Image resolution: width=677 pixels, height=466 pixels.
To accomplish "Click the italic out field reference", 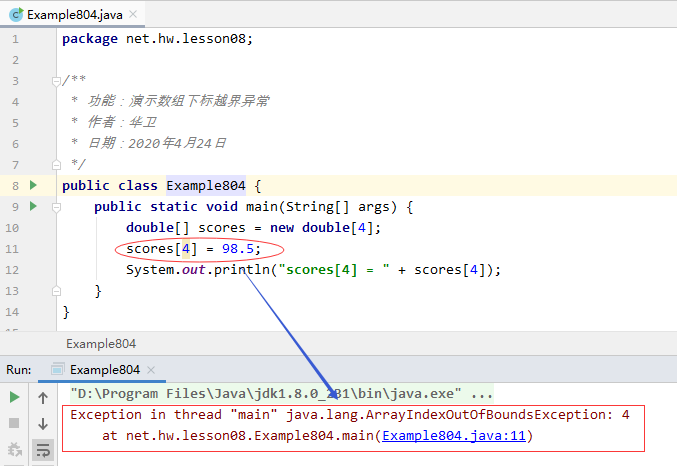I will point(193,270).
